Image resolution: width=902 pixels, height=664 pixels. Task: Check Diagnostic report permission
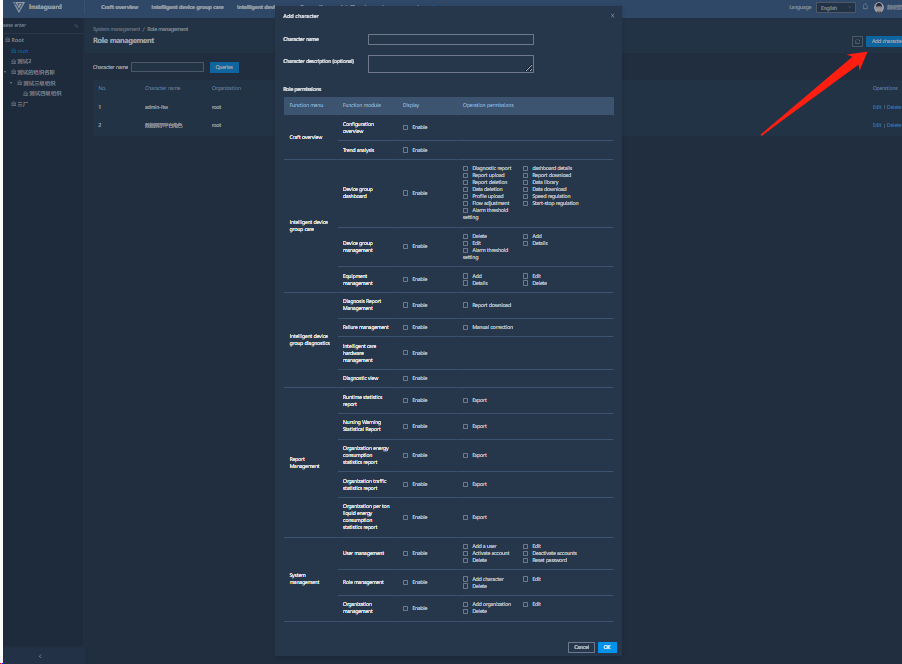point(465,169)
